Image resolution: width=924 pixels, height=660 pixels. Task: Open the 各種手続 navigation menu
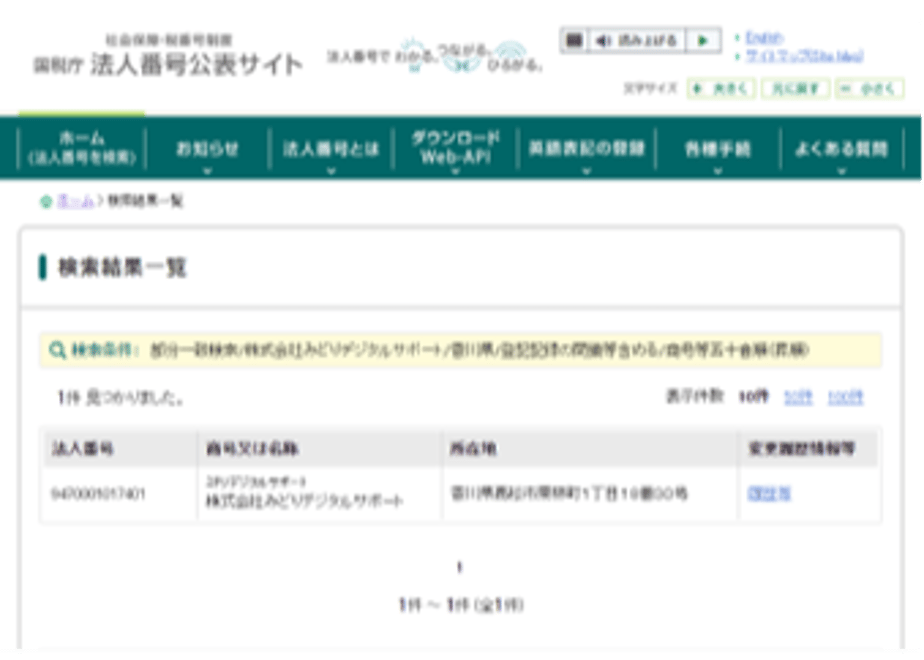point(718,148)
